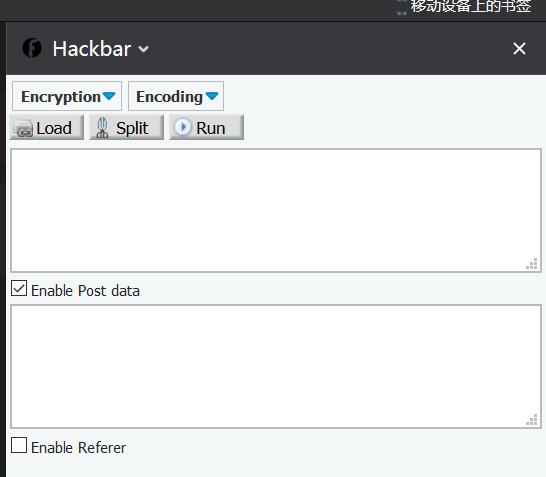Click the Load button's printer icon
546x477 pixels.
(x=23, y=128)
